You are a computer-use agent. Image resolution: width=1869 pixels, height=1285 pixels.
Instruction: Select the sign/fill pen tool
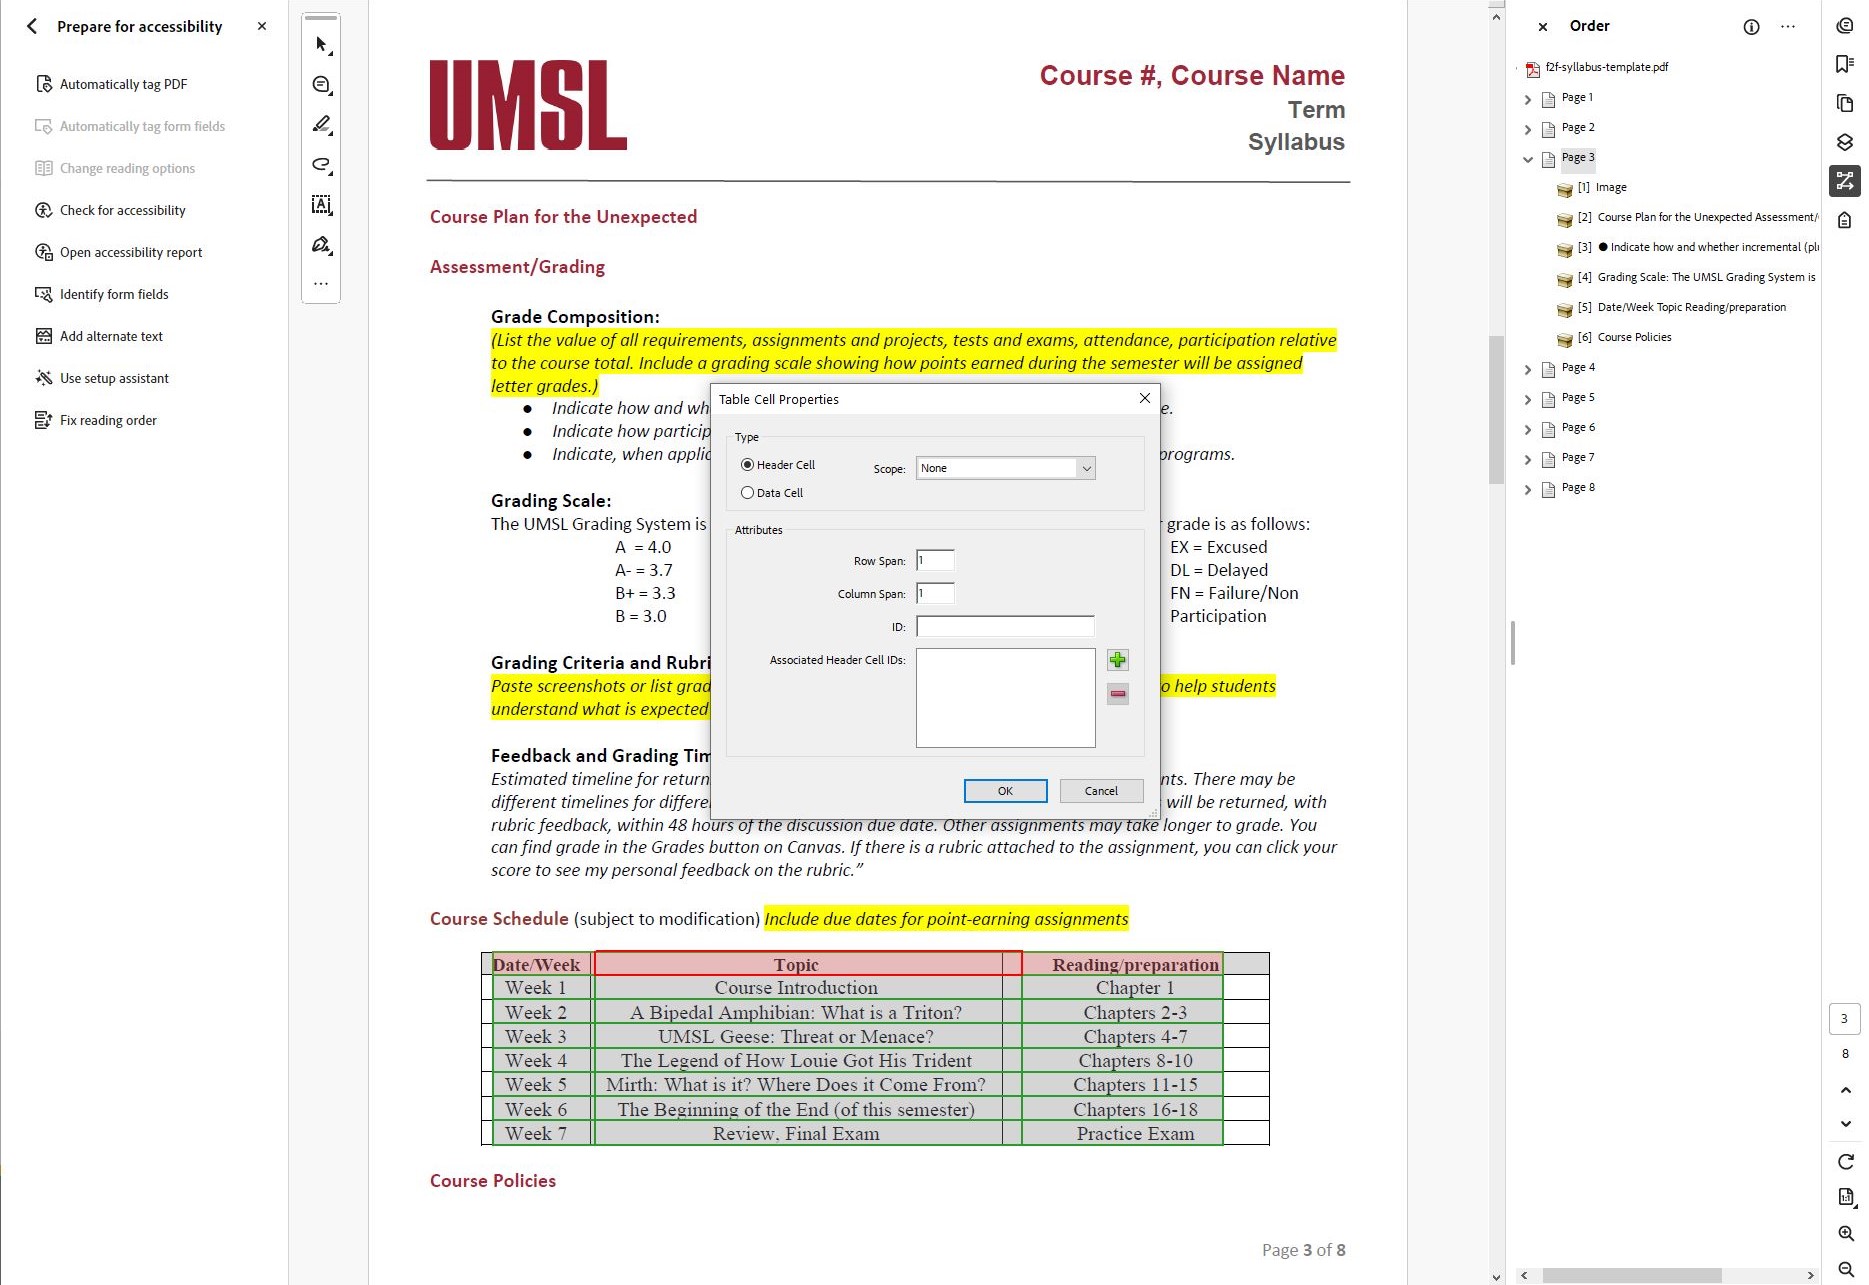click(321, 245)
